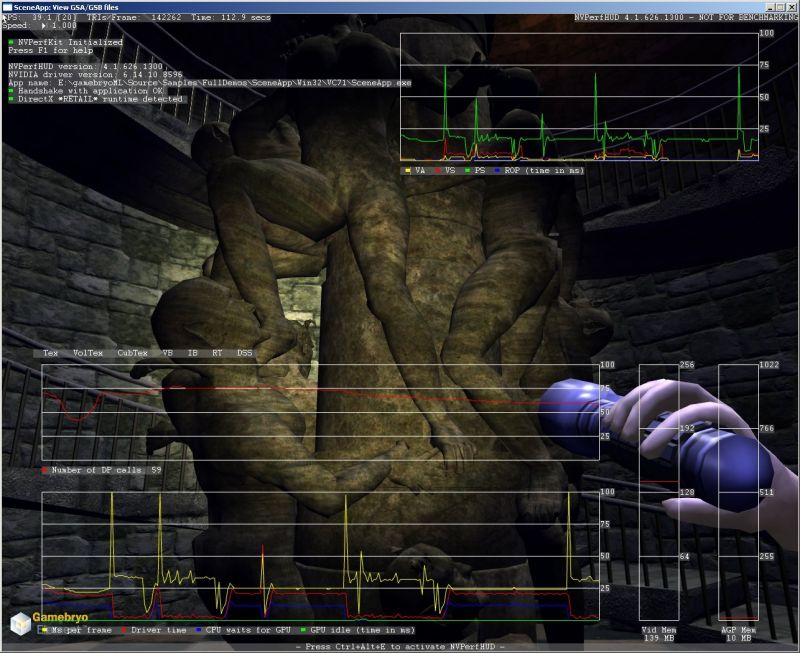Click the 'Press F1 for help' text
This screenshot has width=800, height=653.
[x=51, y=51]
